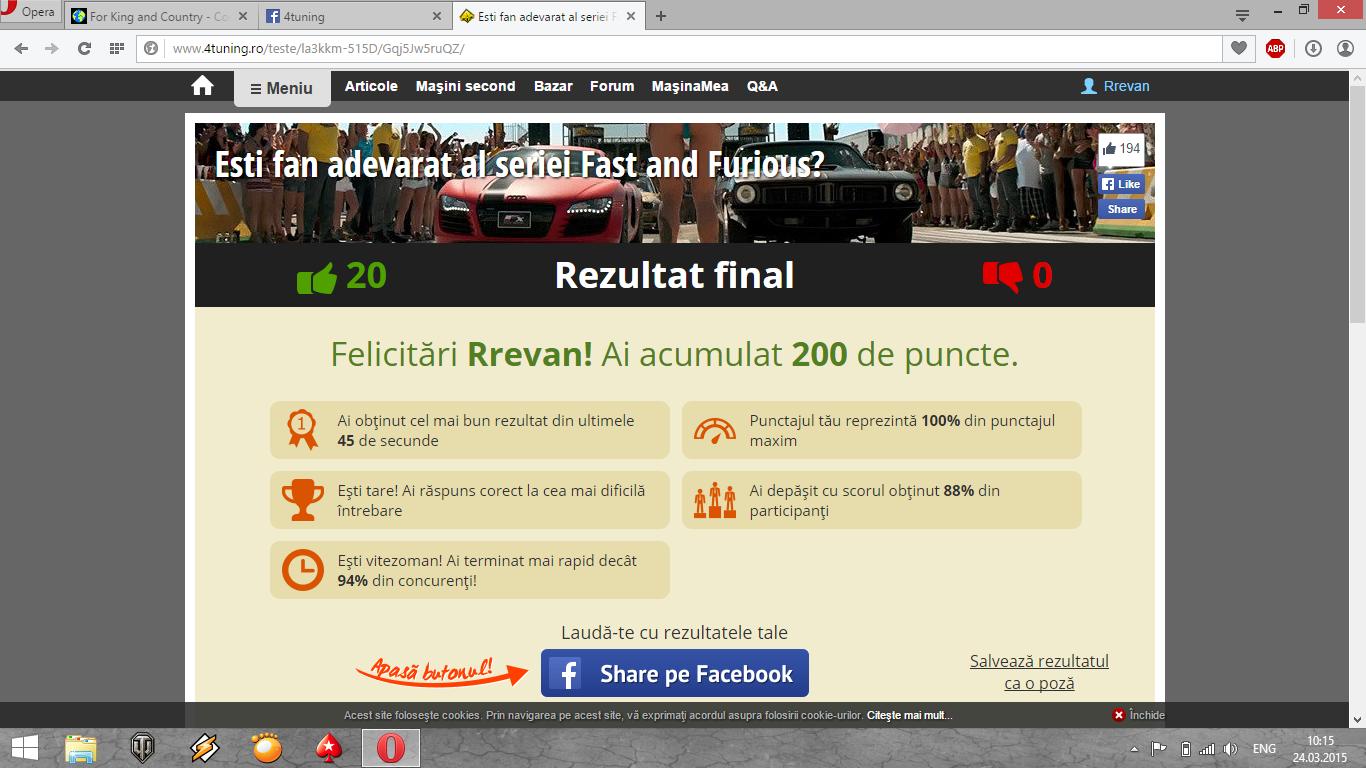
Task: Open the Bazar section
Action: pos(553,86)
